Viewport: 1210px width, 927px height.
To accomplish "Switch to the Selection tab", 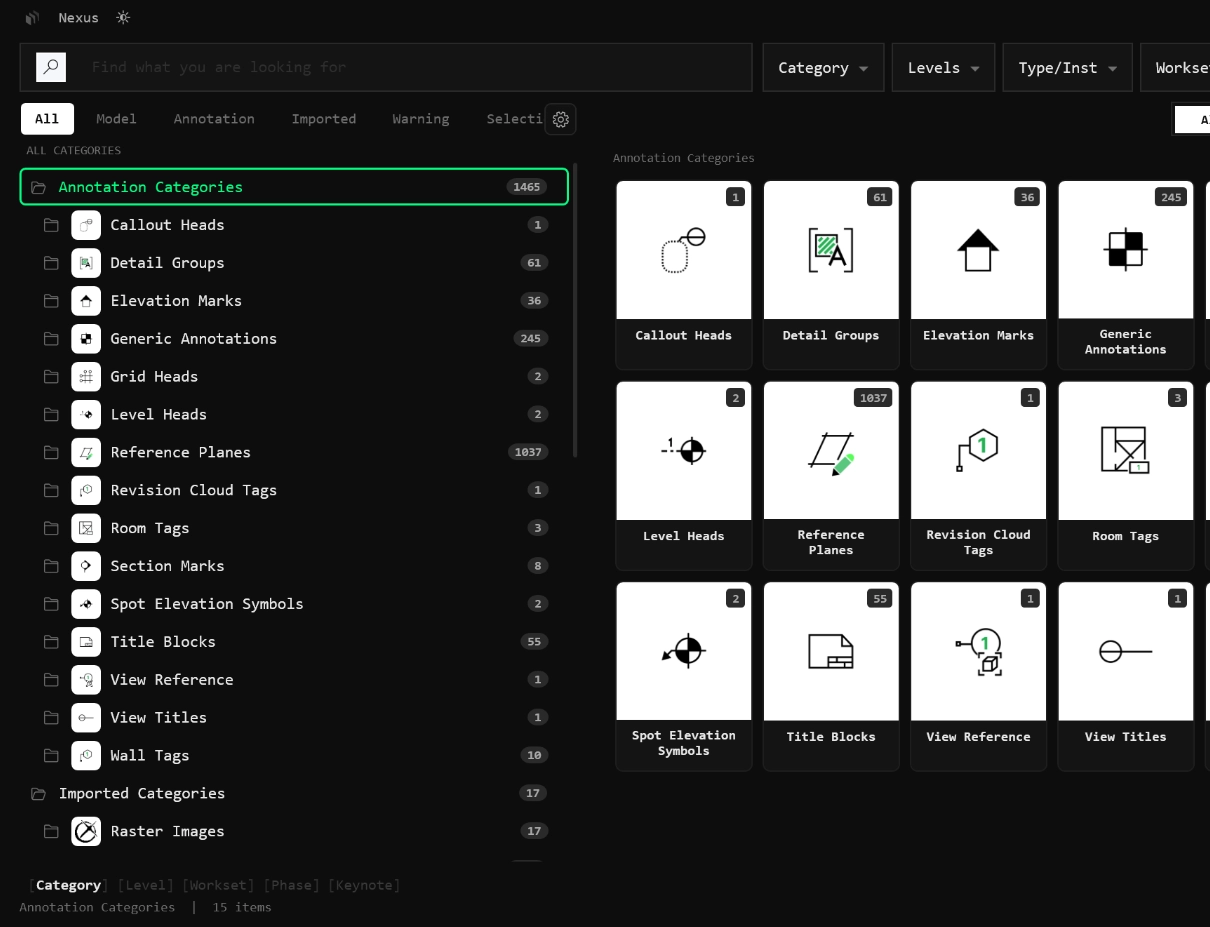I will click(x=514, y=119).
